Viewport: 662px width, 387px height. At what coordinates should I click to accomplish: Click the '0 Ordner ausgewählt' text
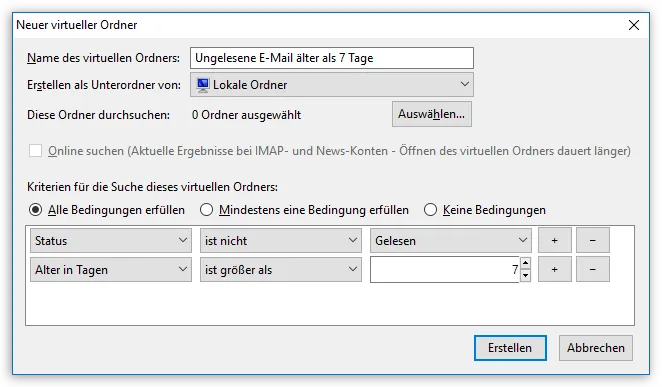pos(247,115)
